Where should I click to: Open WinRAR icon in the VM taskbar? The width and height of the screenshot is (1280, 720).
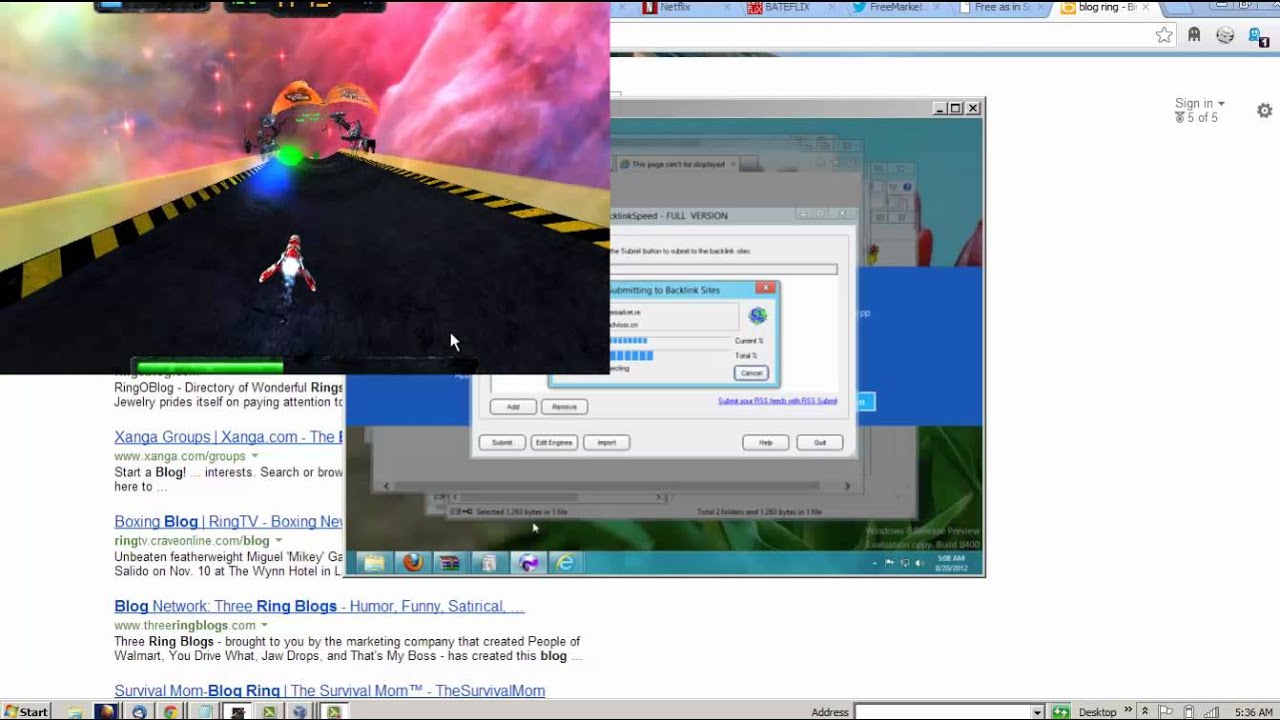coord(450,563)
